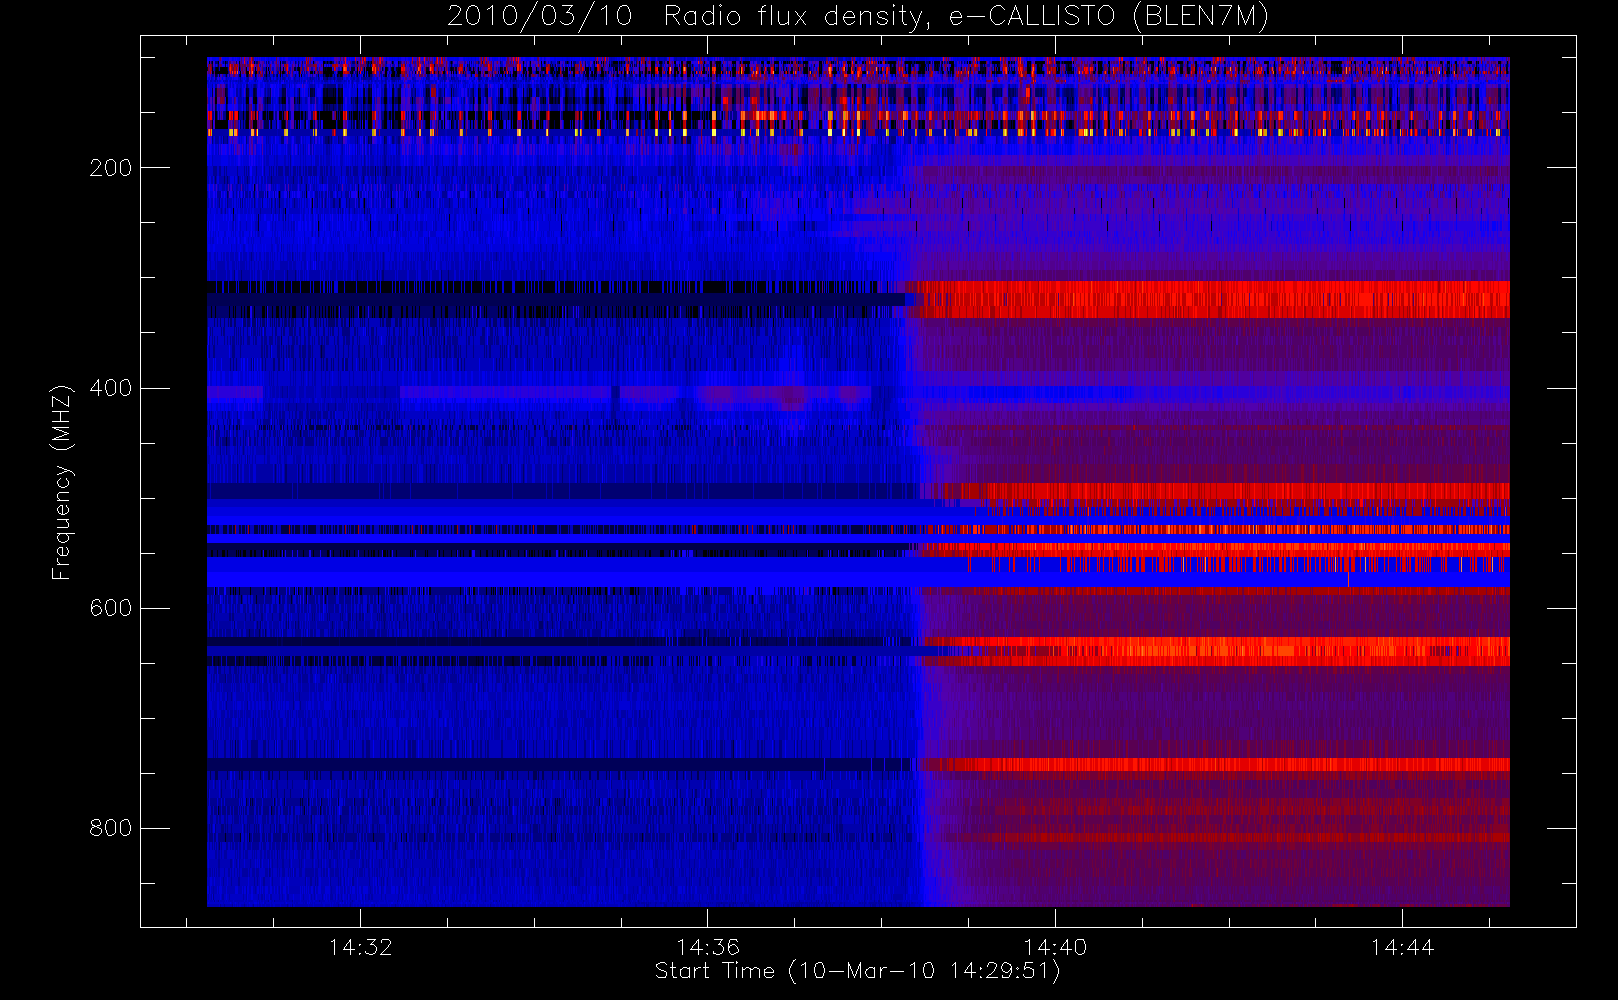Click the '14:32' time axis label
1618x1000 pixels.
360,947
